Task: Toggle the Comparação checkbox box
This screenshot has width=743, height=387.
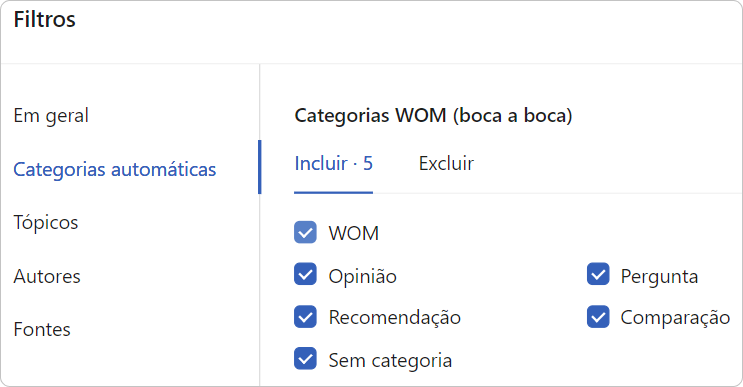Action: click(598, 317)
